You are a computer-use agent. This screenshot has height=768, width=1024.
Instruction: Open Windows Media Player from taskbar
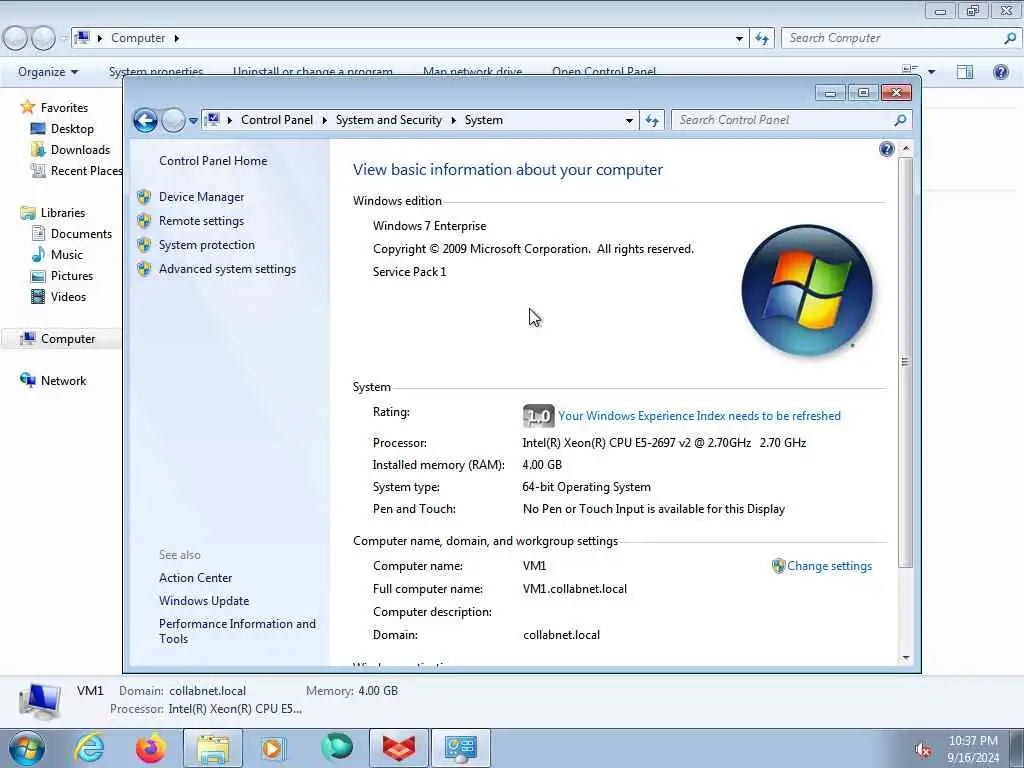[274, 748]
